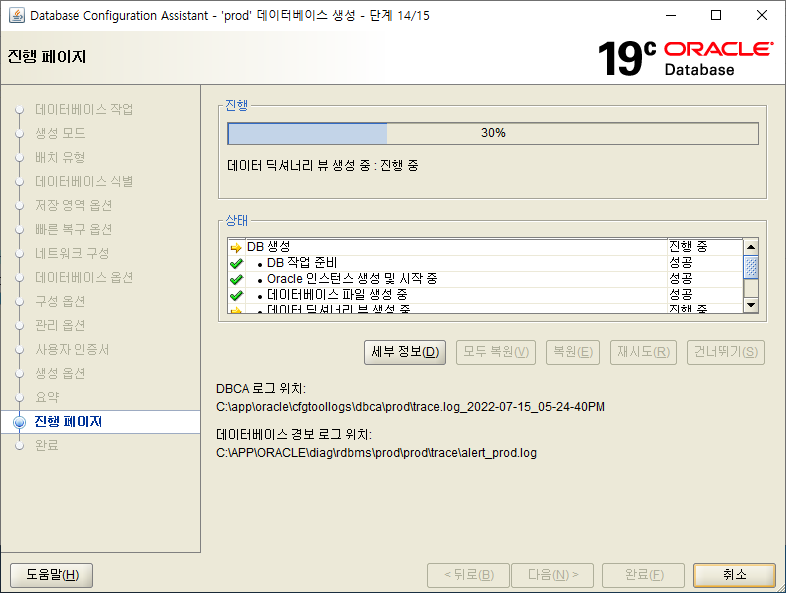Image resolution: width=786 pixels, height=593 pixels.
Task: Click the 복원(E) button
Action: tap(573, 352)
